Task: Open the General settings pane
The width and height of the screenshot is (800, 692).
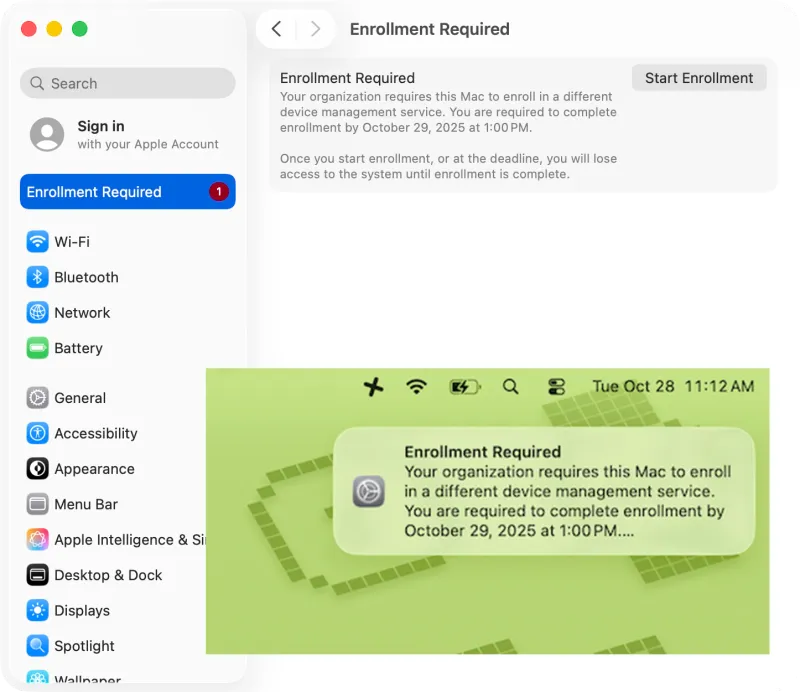Action: click(80, 398)
